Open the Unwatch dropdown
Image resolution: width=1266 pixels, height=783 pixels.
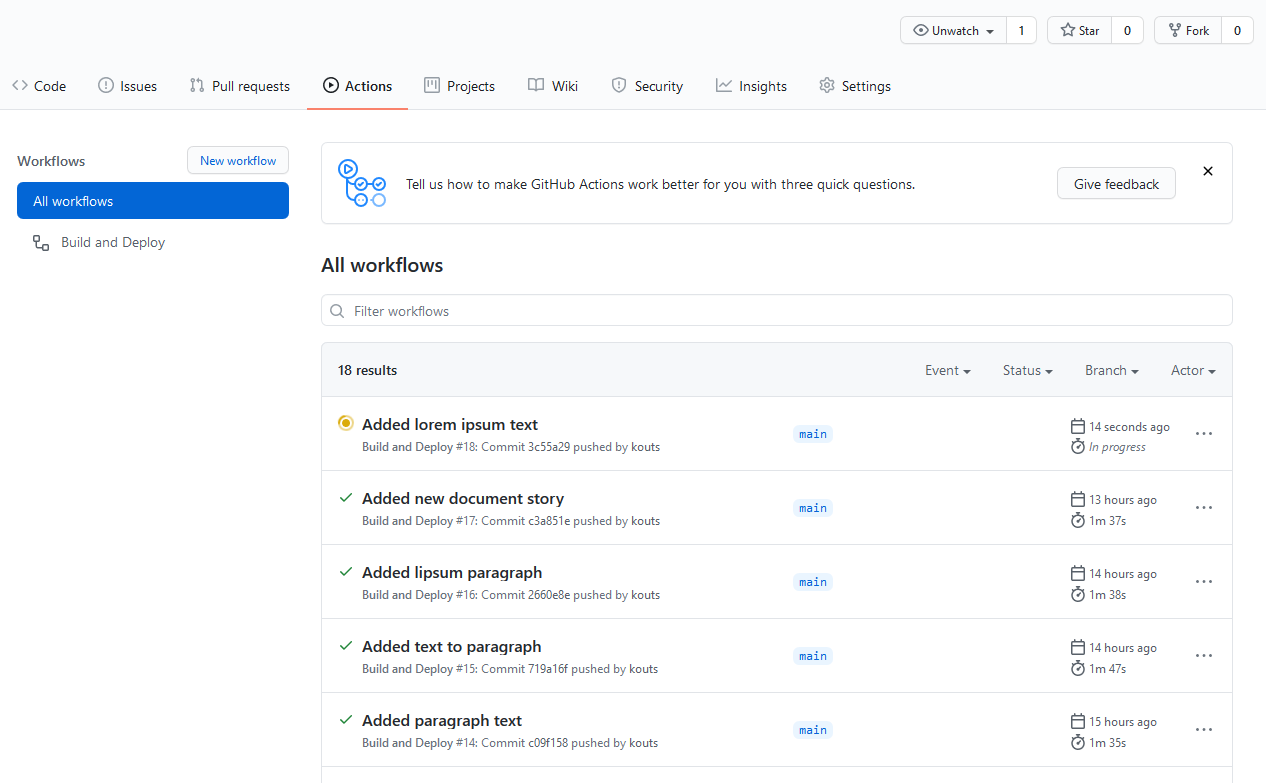click(x=953, y=31)
